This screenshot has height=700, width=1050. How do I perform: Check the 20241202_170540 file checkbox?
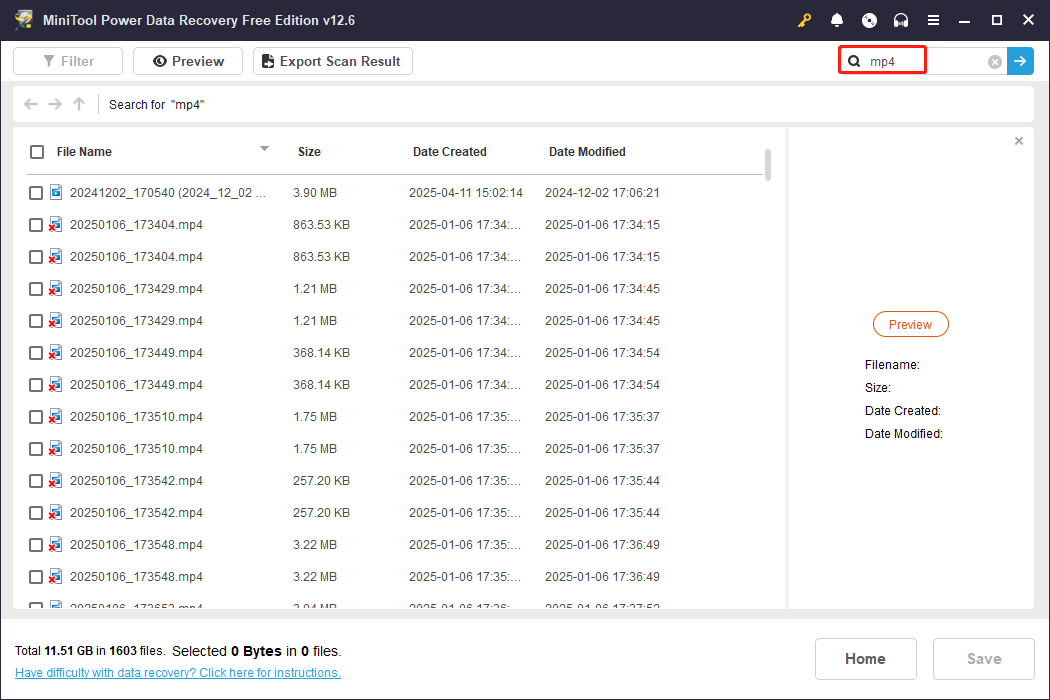(35, 192)
